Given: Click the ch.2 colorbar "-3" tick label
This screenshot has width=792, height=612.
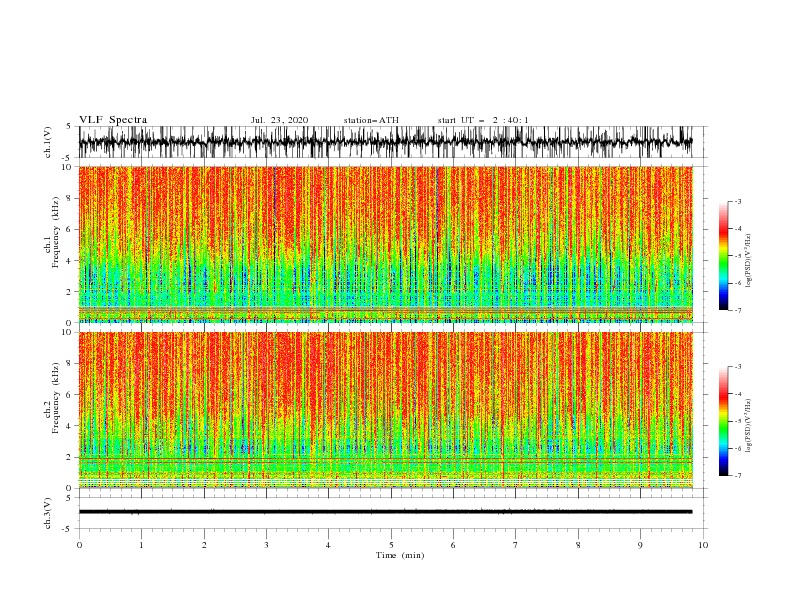Looking at the screenshot, I should coord(737,367).
